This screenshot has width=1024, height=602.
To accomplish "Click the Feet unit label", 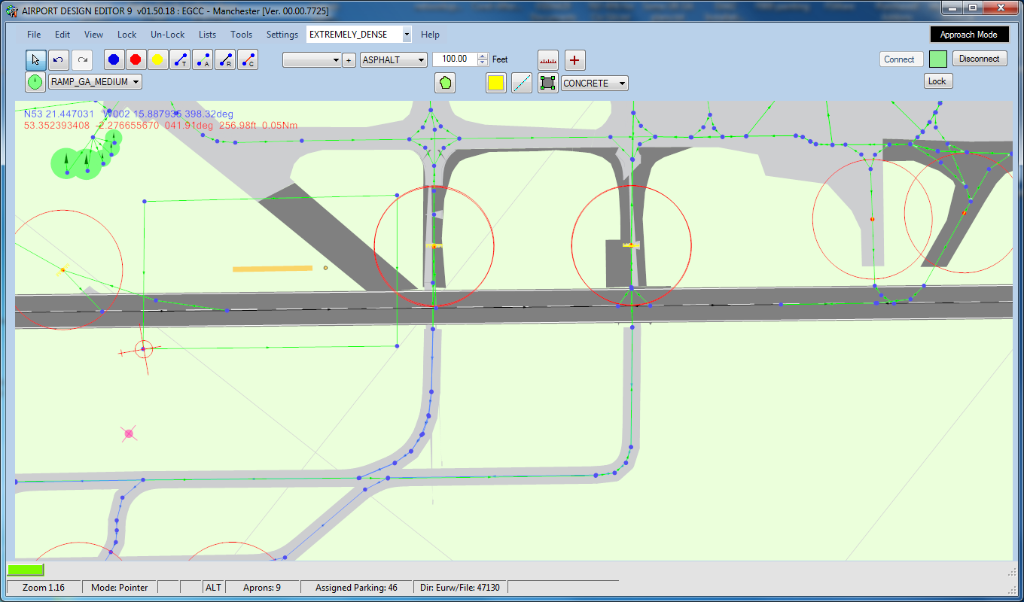I will [x=500, y=59].
